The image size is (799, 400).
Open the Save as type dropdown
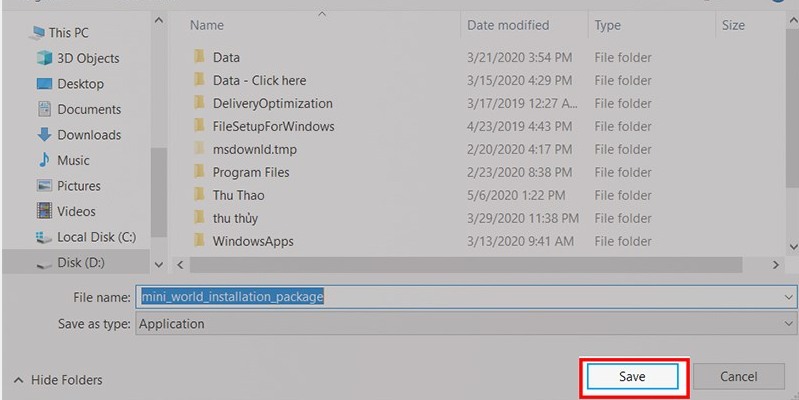click(x=789, y=324)
